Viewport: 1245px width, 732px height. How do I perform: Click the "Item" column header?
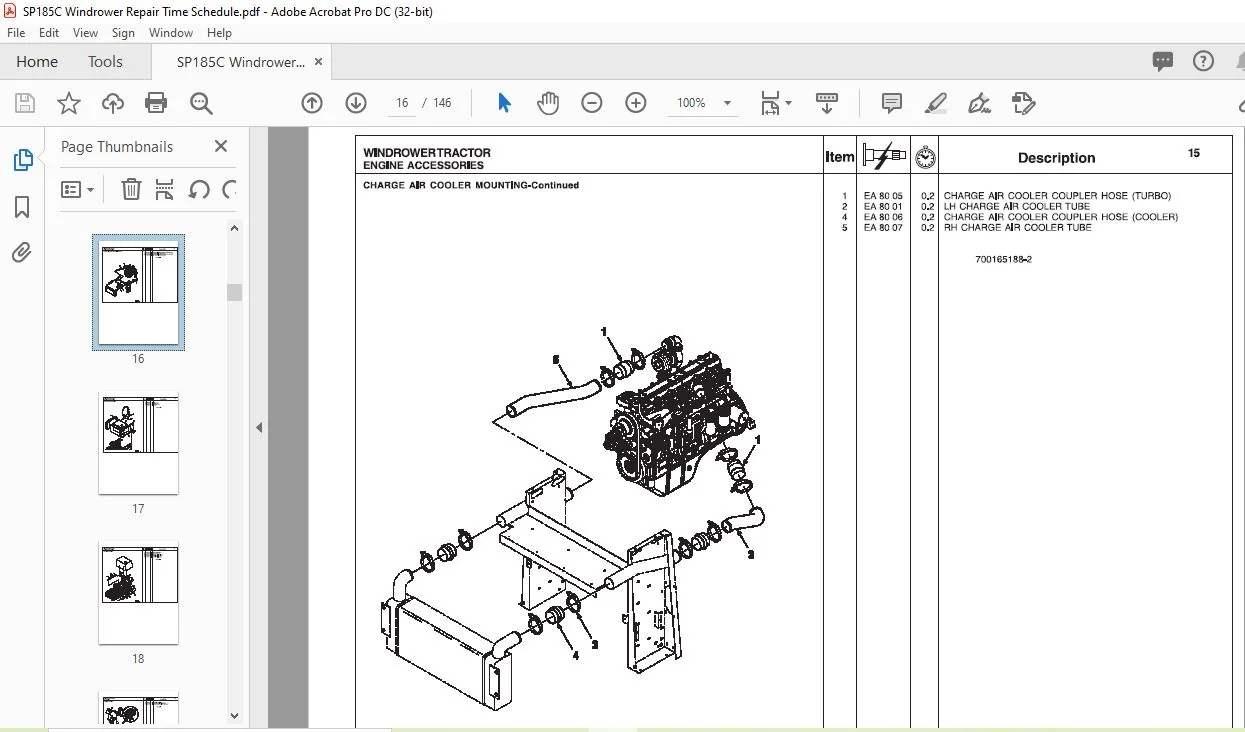click(x=840, y=157)
